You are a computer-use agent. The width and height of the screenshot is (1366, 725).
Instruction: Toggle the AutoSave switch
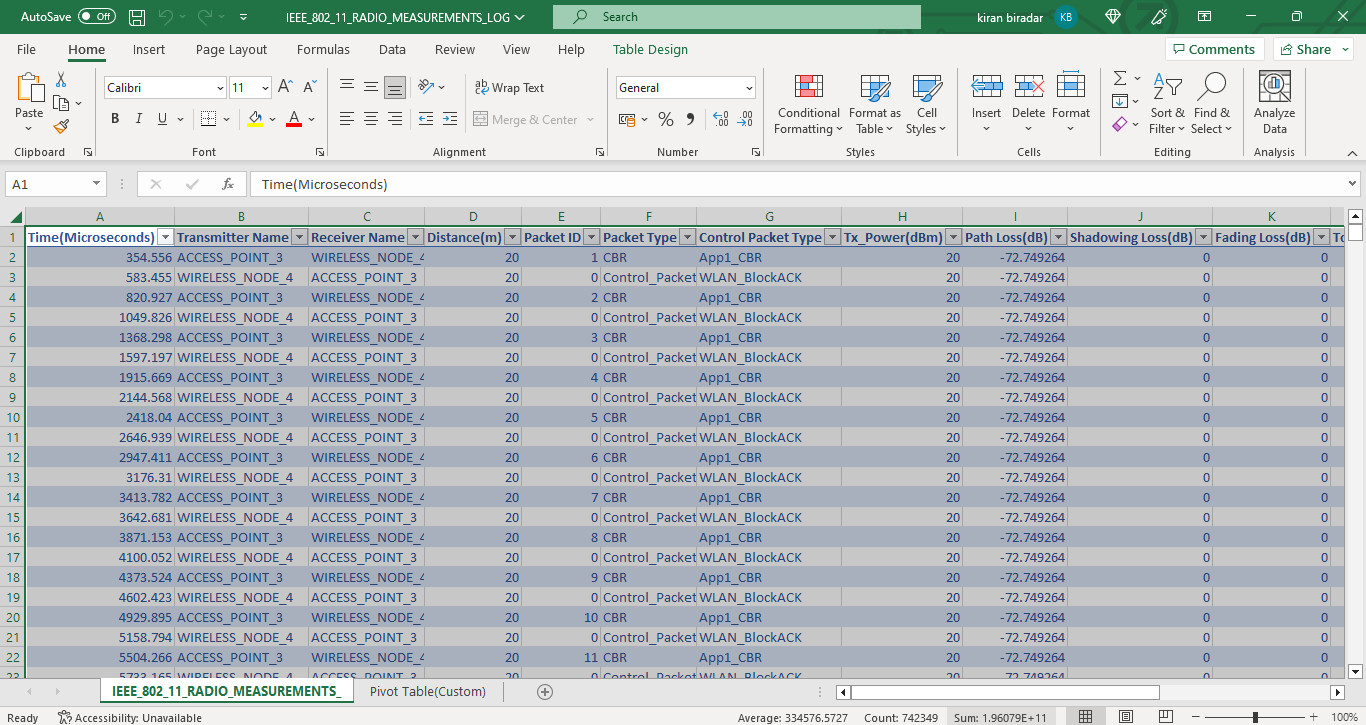click(x=96, y=17)
